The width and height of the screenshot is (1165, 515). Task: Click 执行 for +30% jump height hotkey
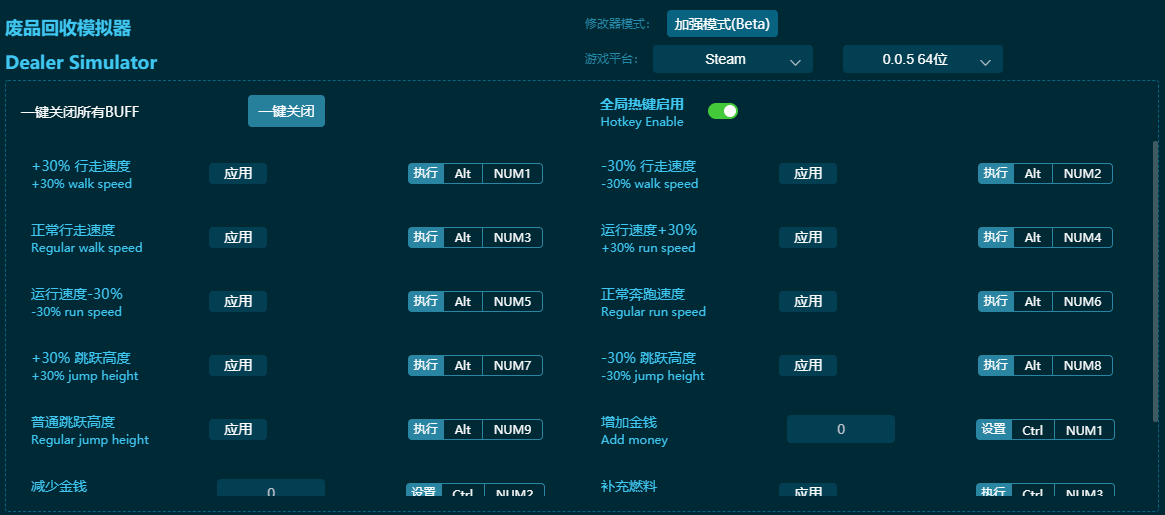pos(426,366)
